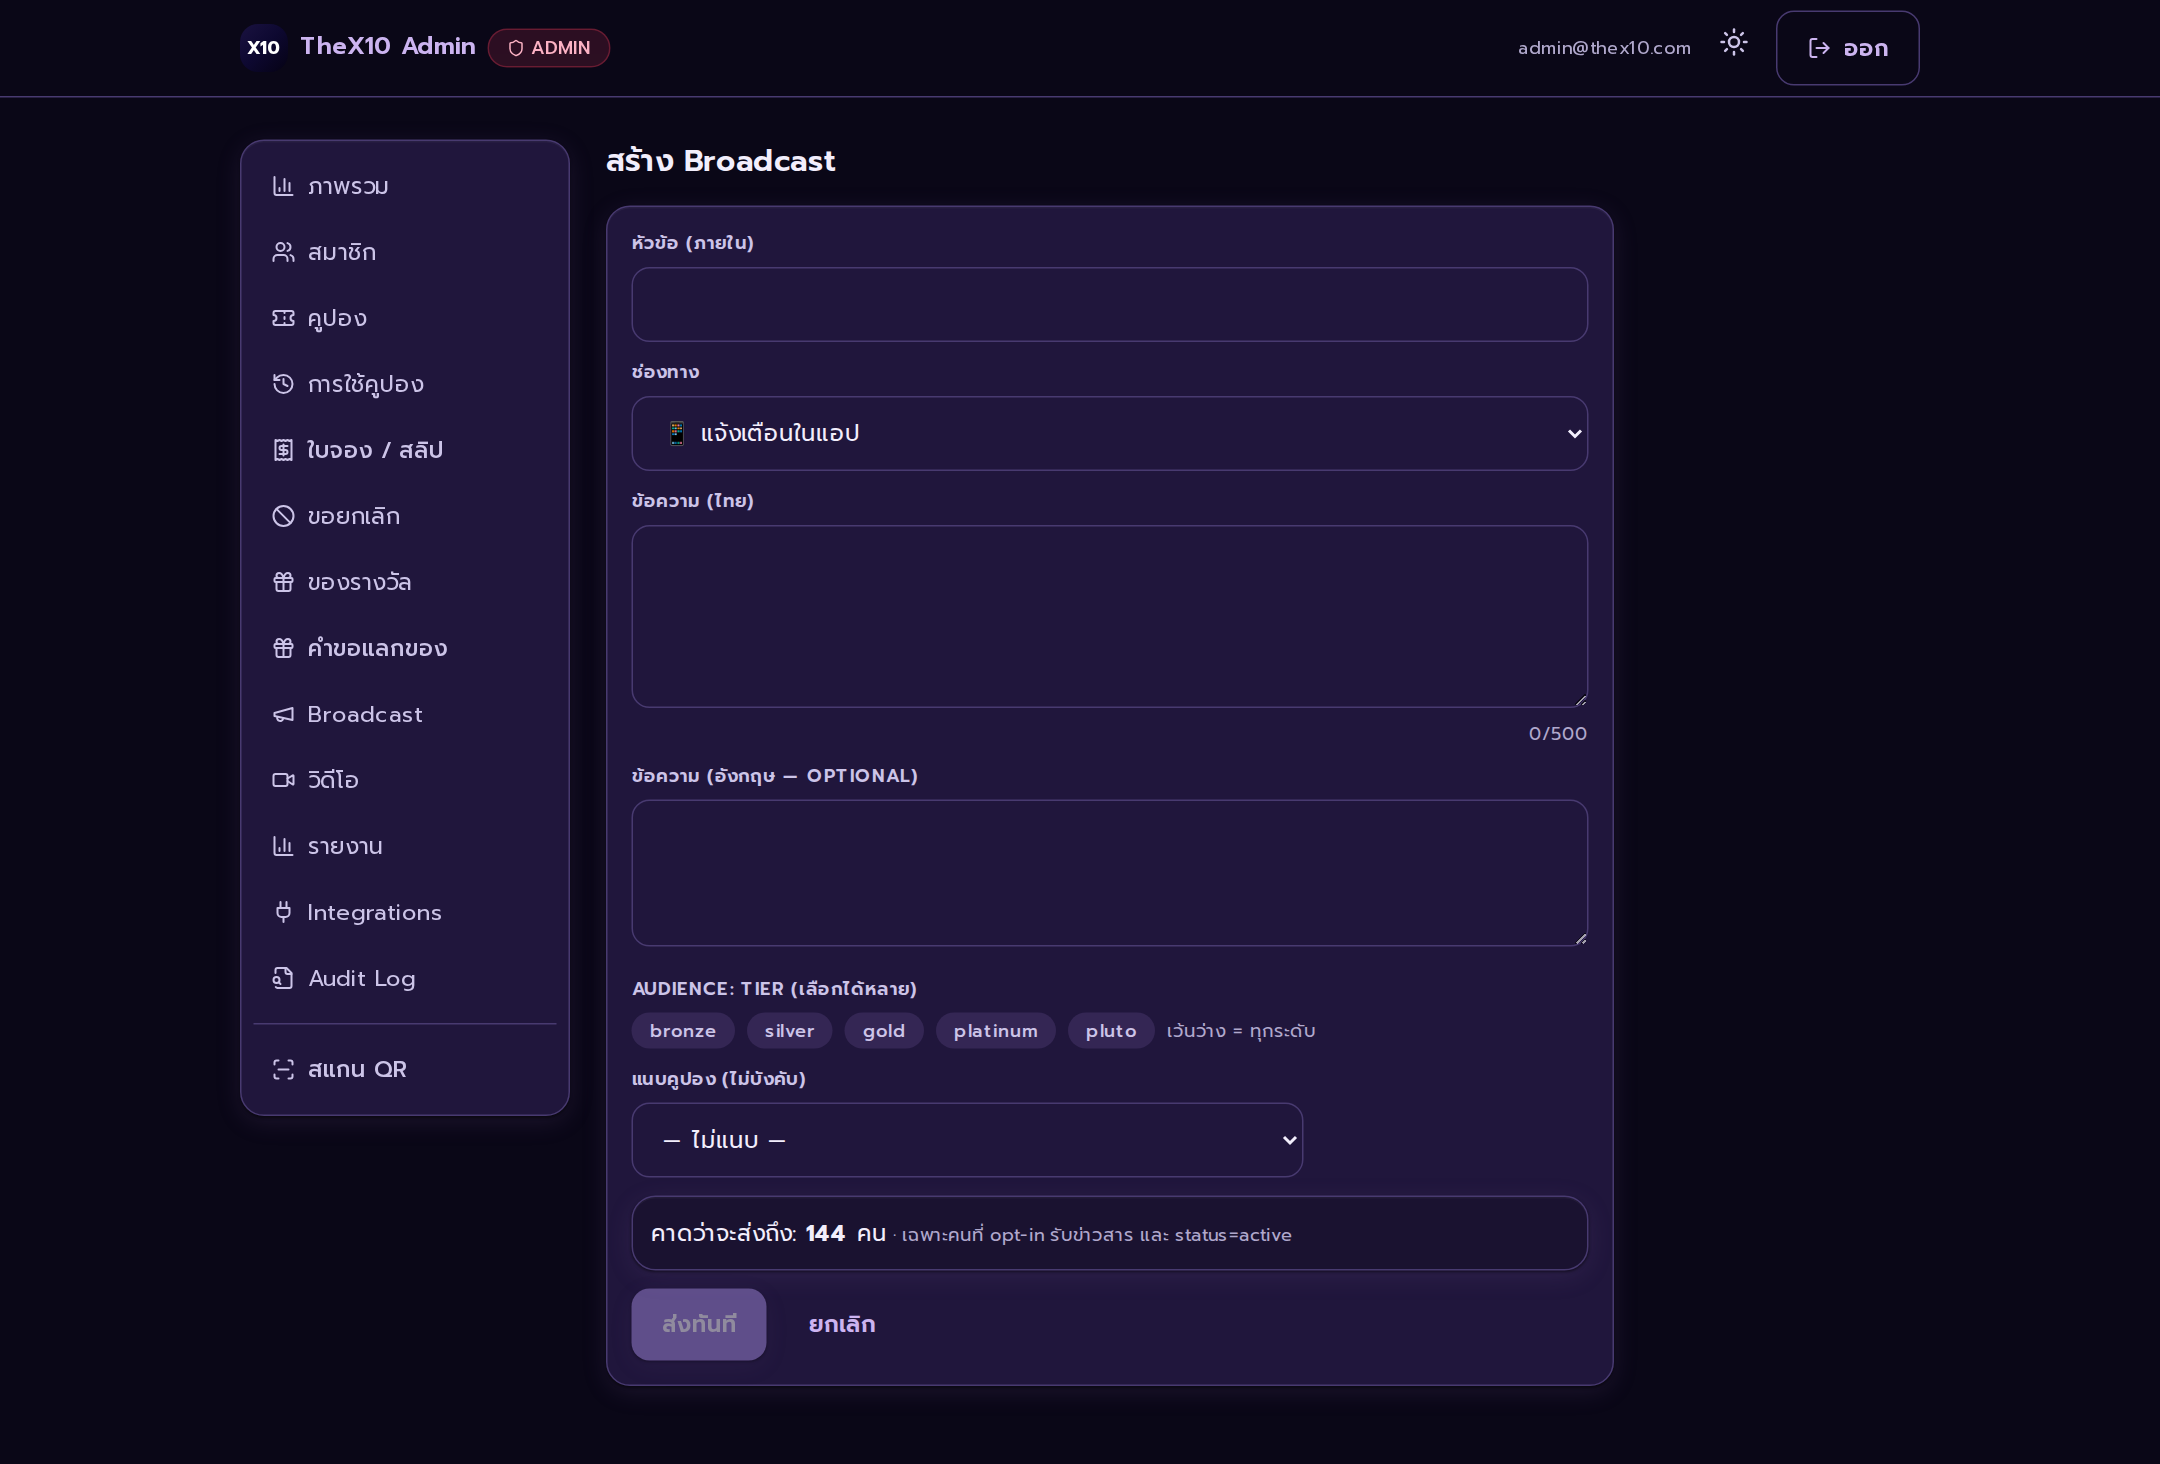Open สแกน QR scanner icon

coord(283,1069)
